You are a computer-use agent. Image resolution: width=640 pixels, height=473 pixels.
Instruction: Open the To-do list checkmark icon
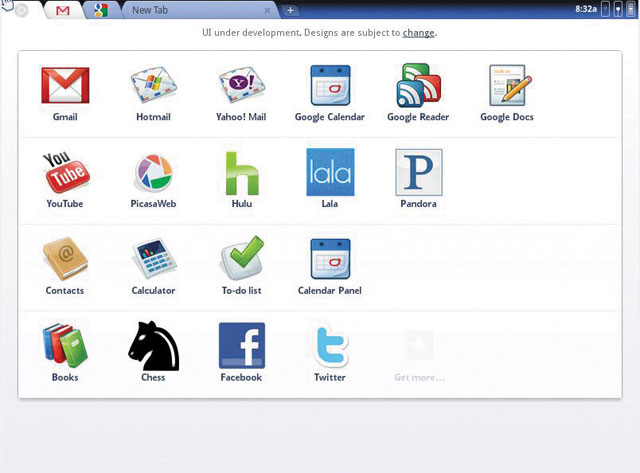[242, 258]
